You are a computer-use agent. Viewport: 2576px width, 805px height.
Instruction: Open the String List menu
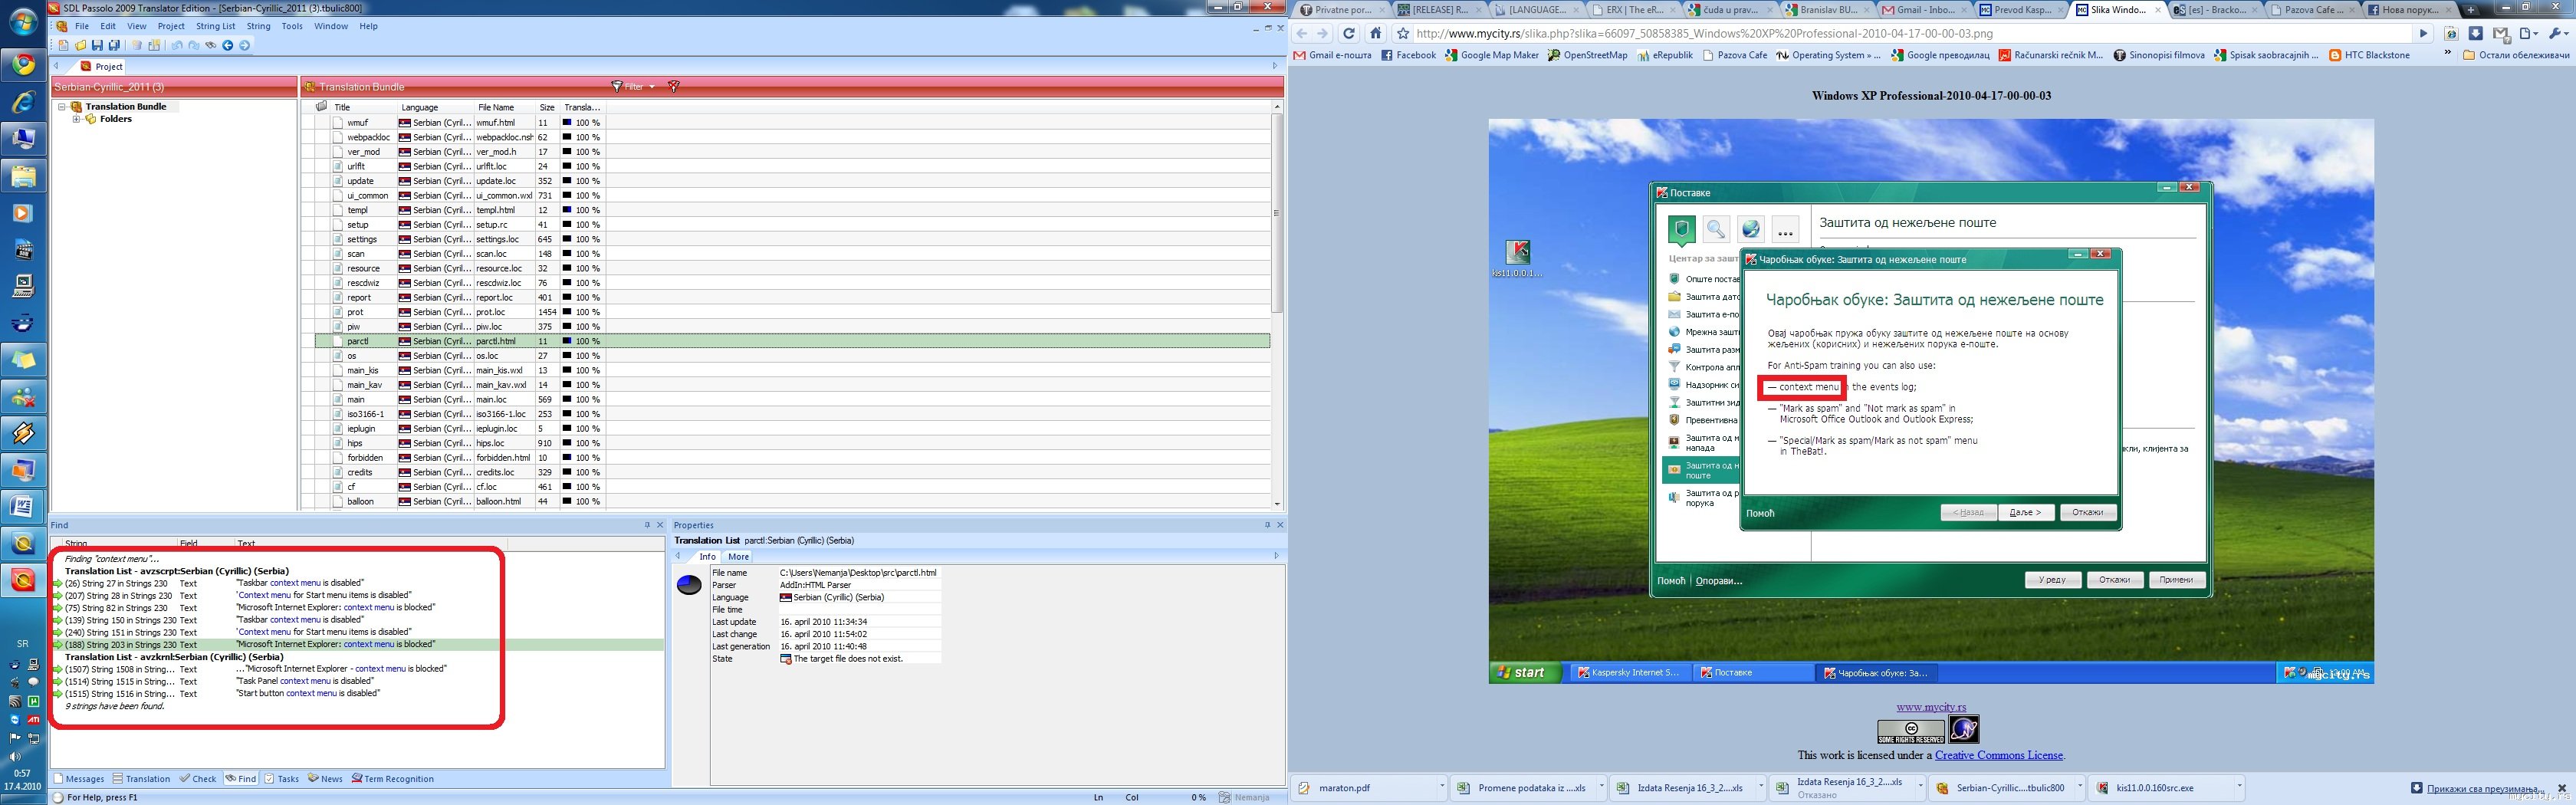(x=216, y=26)
